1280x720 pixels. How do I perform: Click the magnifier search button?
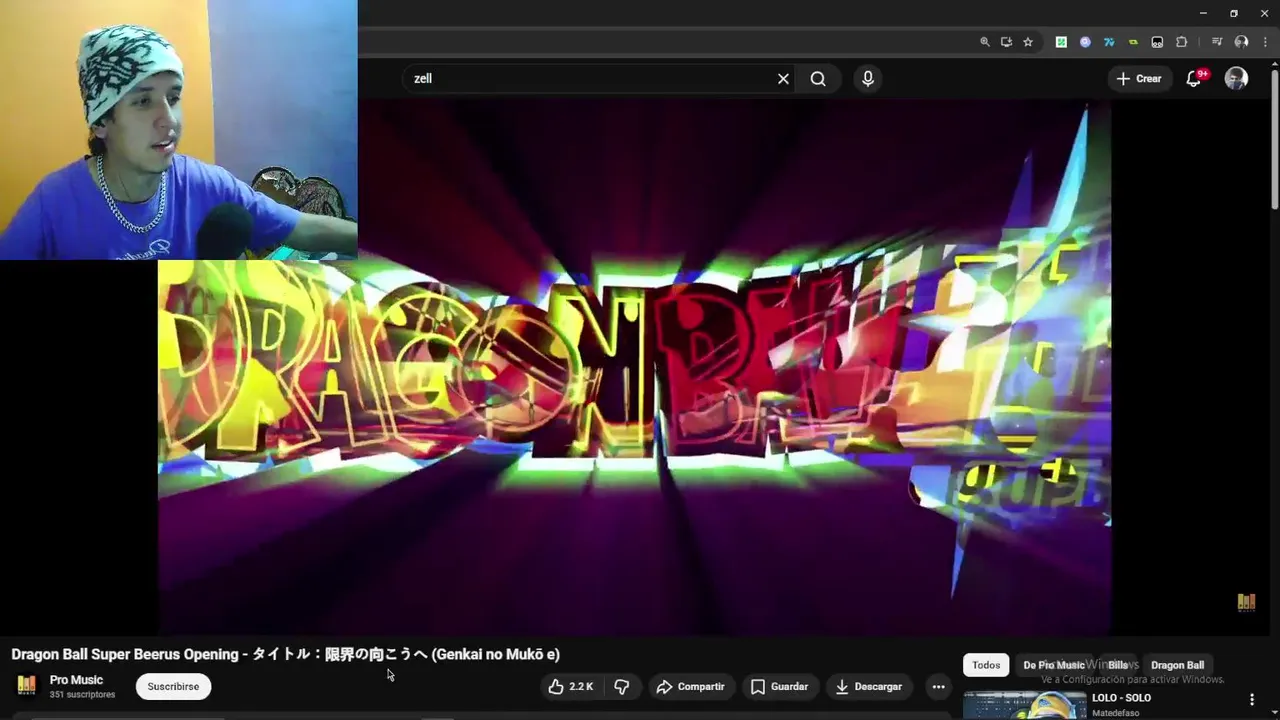pyautogui.click(x=818, y=79)
